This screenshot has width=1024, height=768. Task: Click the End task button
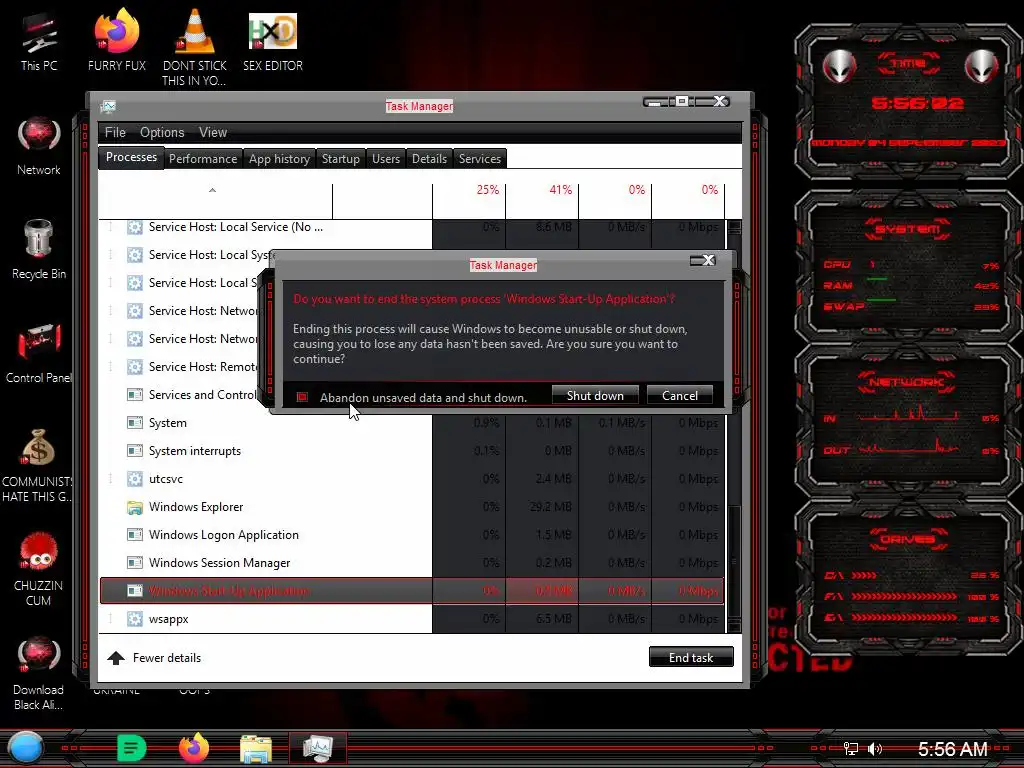691,657
